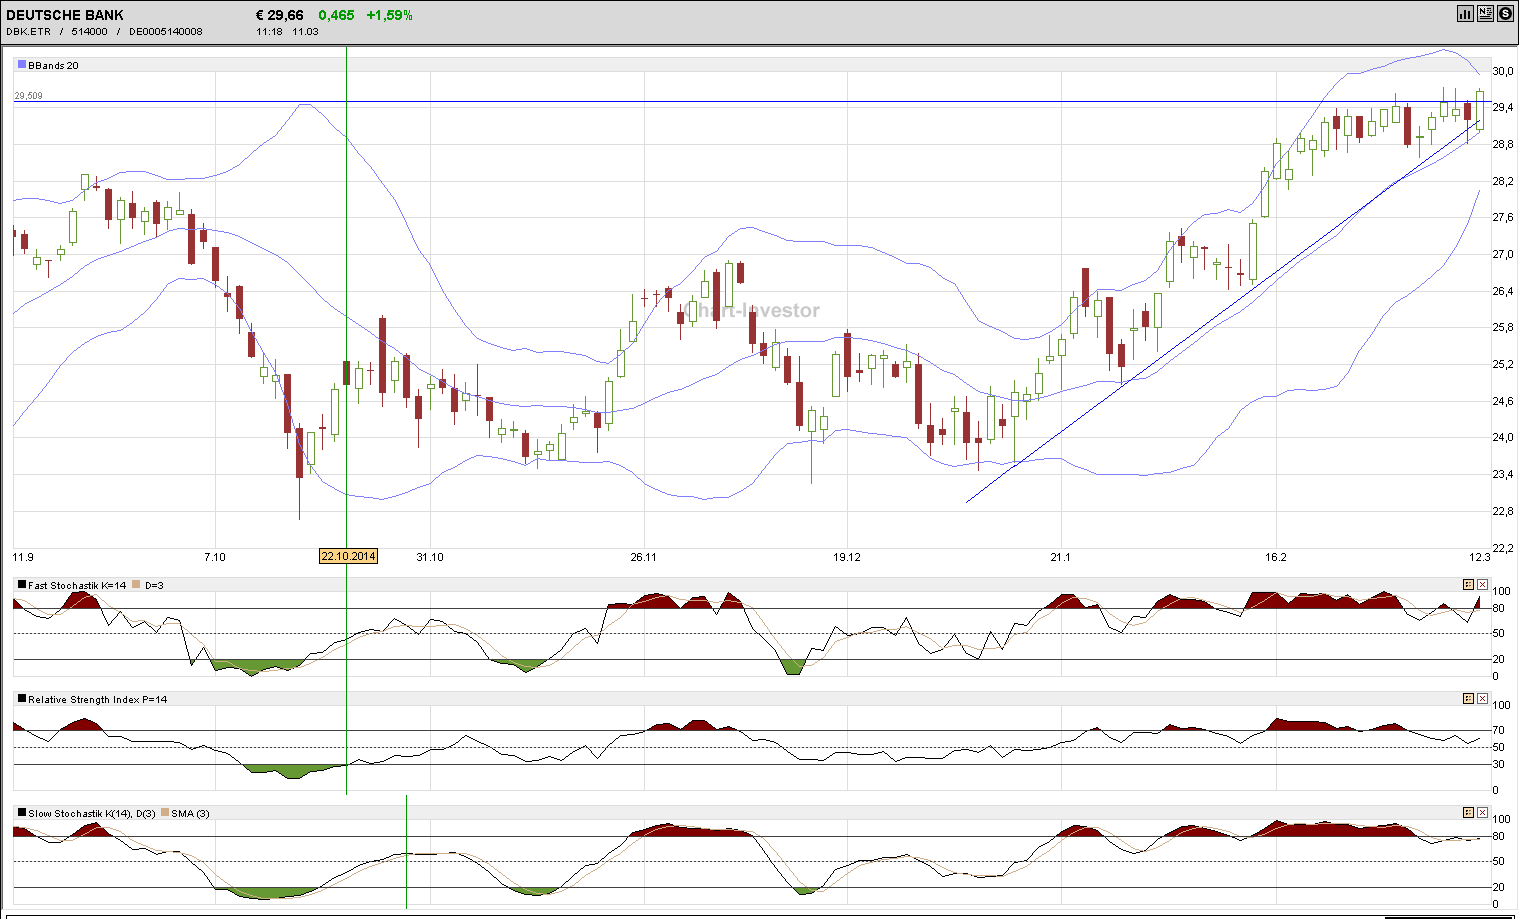Screen dimensions: 1519x919
Task: Click the round S icon top right
Action: (1505, 14)
